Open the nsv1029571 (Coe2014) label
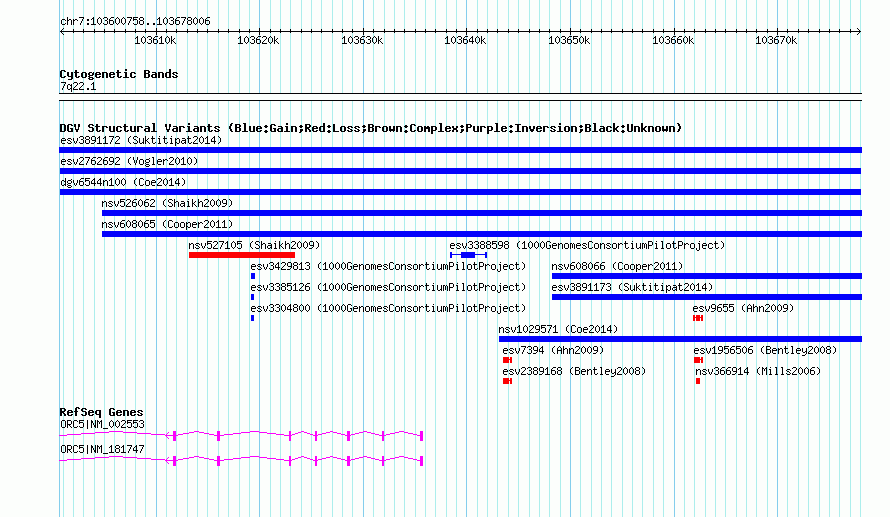Viewport: 890px width, 517px height. (x=558, y=329)
